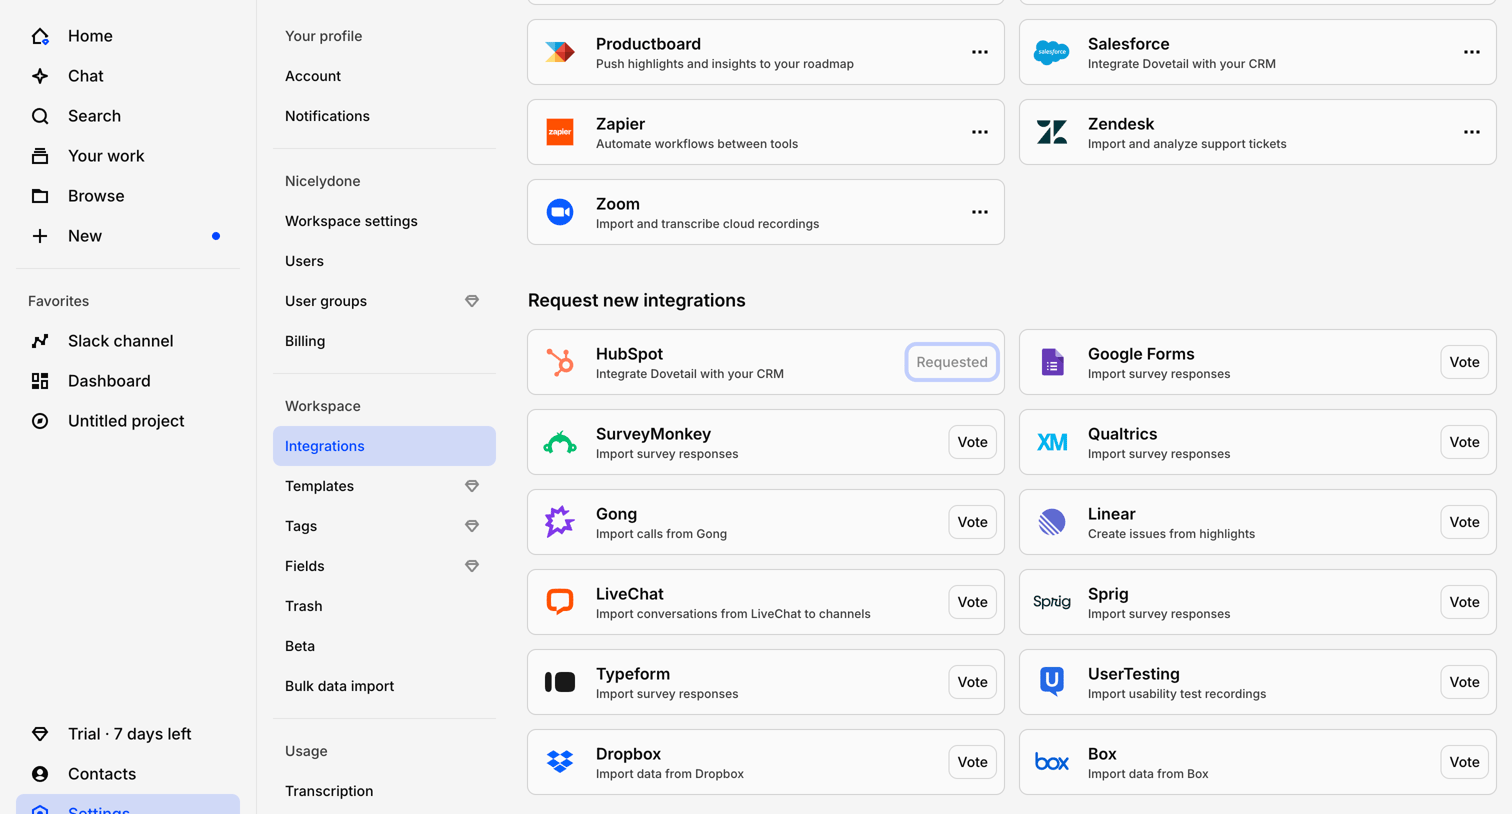Open Account settings page
Screen dimensions: 1512x814
tap(384, 76)
